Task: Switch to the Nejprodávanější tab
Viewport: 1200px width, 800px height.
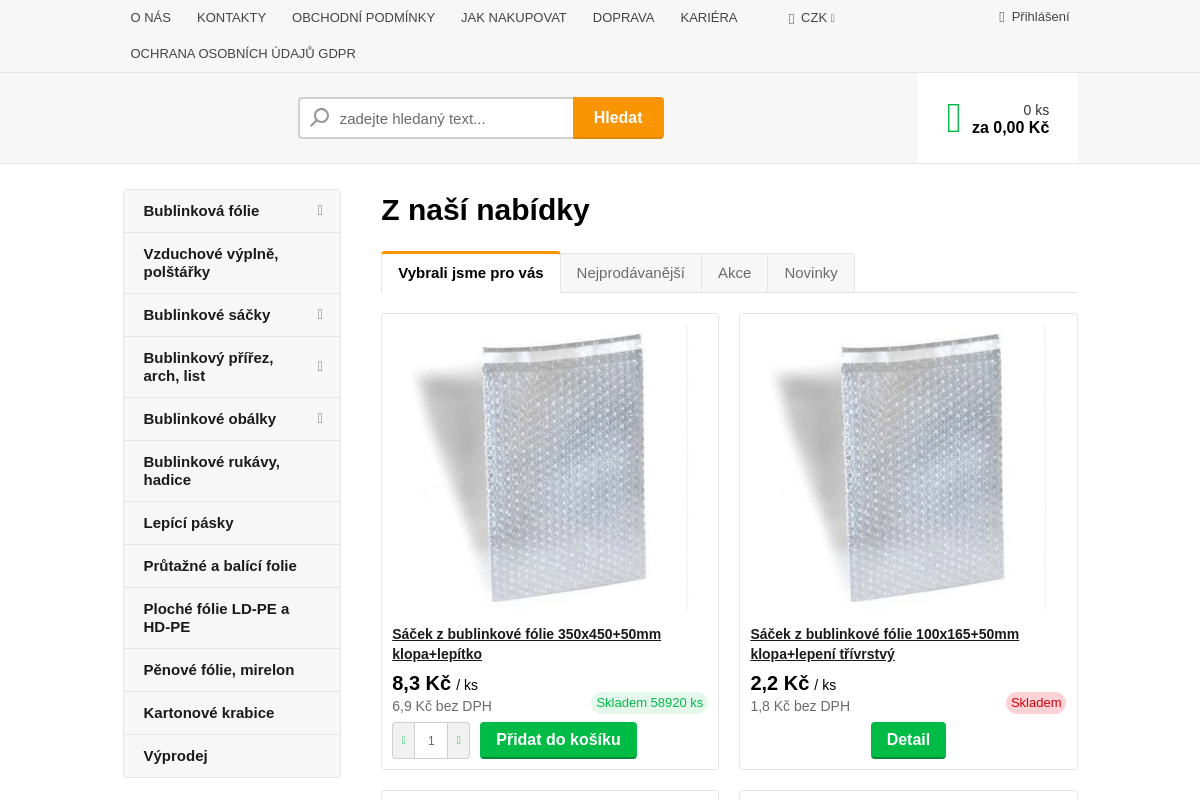Action: pos(631,272)
